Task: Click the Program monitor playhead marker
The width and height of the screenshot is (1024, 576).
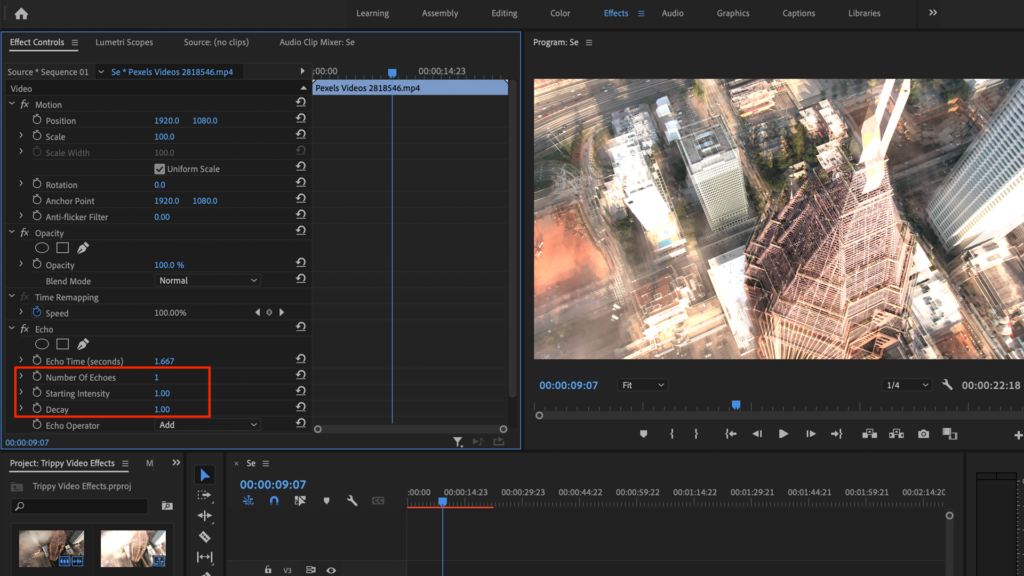Action: [735, 405]
